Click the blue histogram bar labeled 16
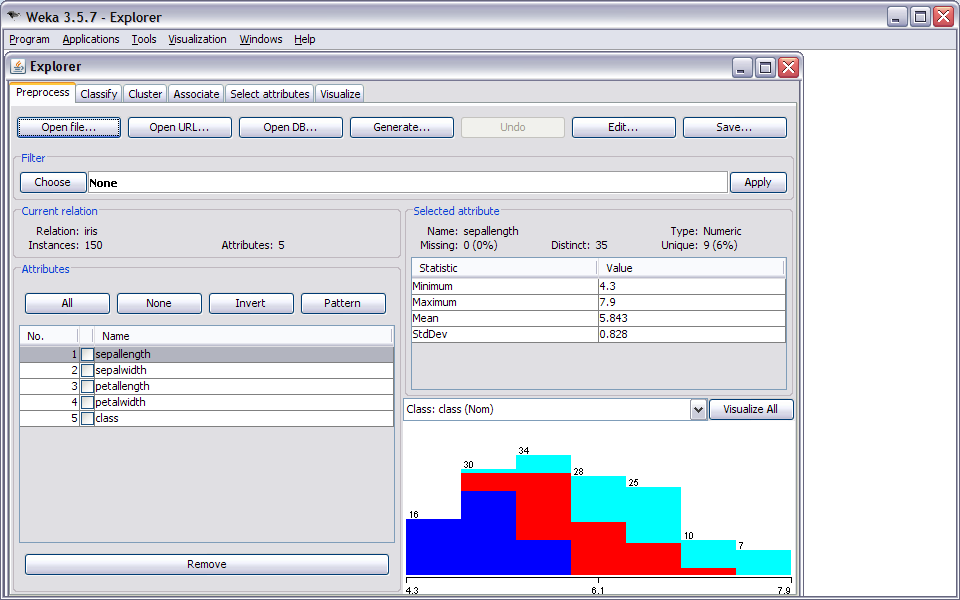The image size is (960, 600). tap(433, 547)
